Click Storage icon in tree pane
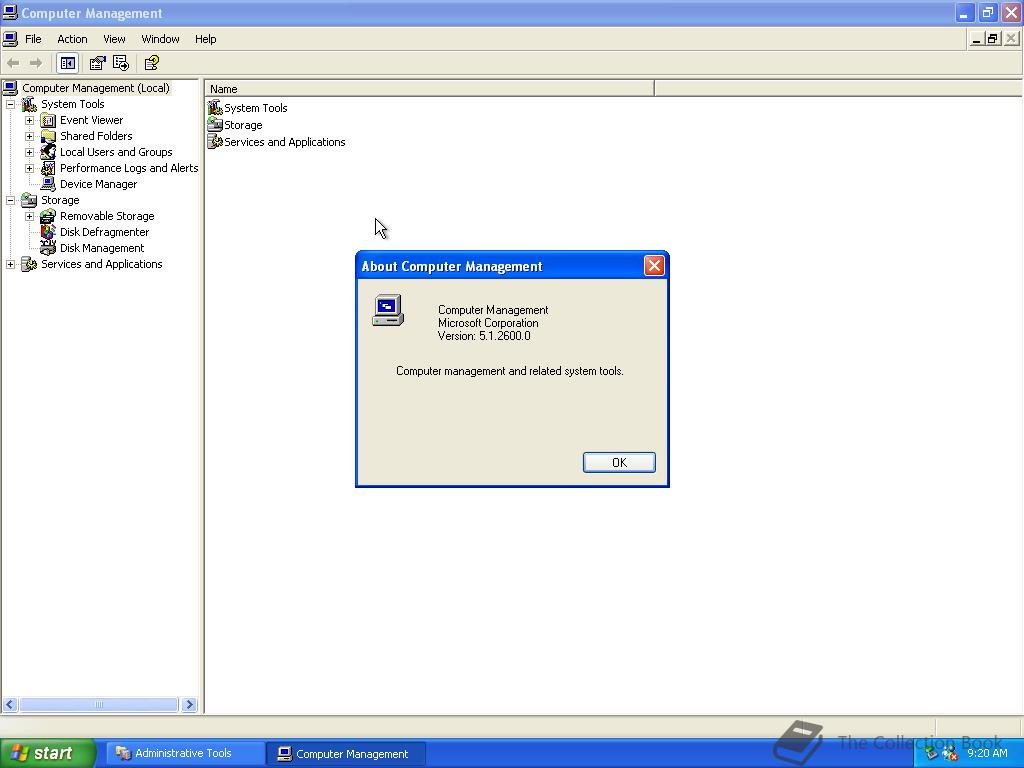The height and width of the screenshot is (768, 1024). (x=29, y=200)
